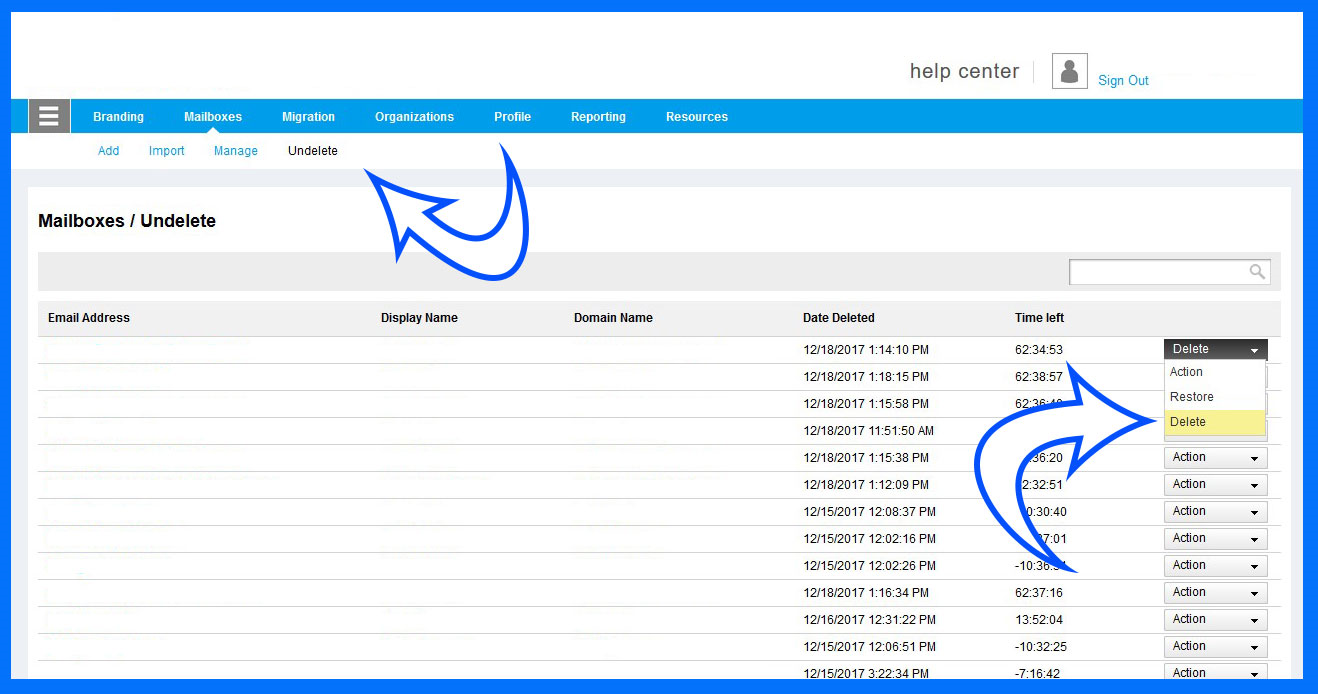Choose Restore from the open dropdown
The image size is (1318, 694).
[x=1192, y=397]
